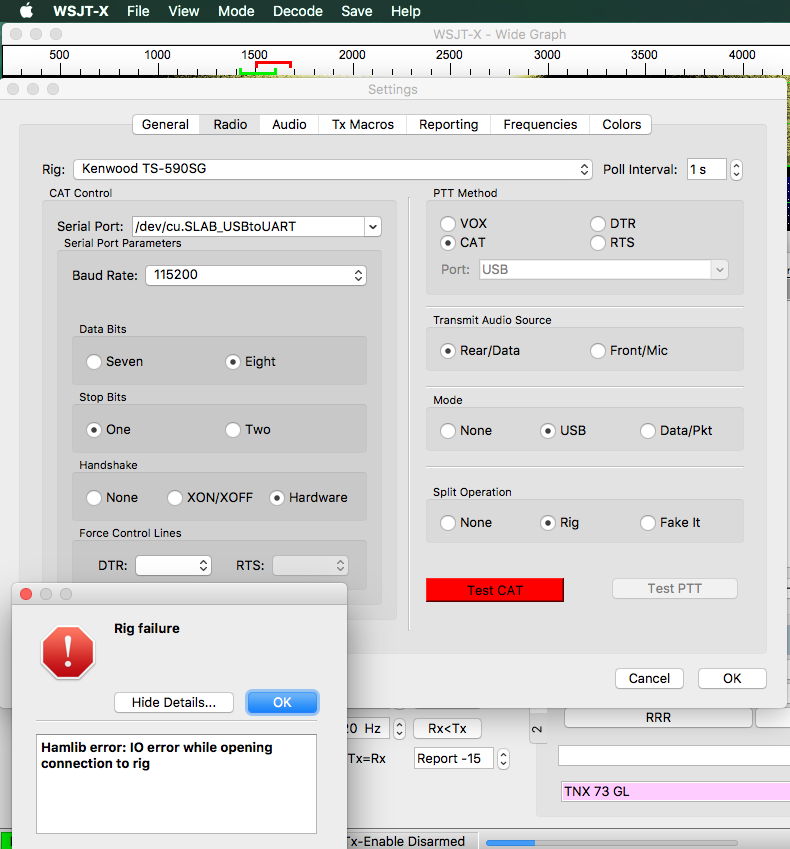The image size is (790, 849).
Task: Open the Save menu
Action: click(357, 11)
